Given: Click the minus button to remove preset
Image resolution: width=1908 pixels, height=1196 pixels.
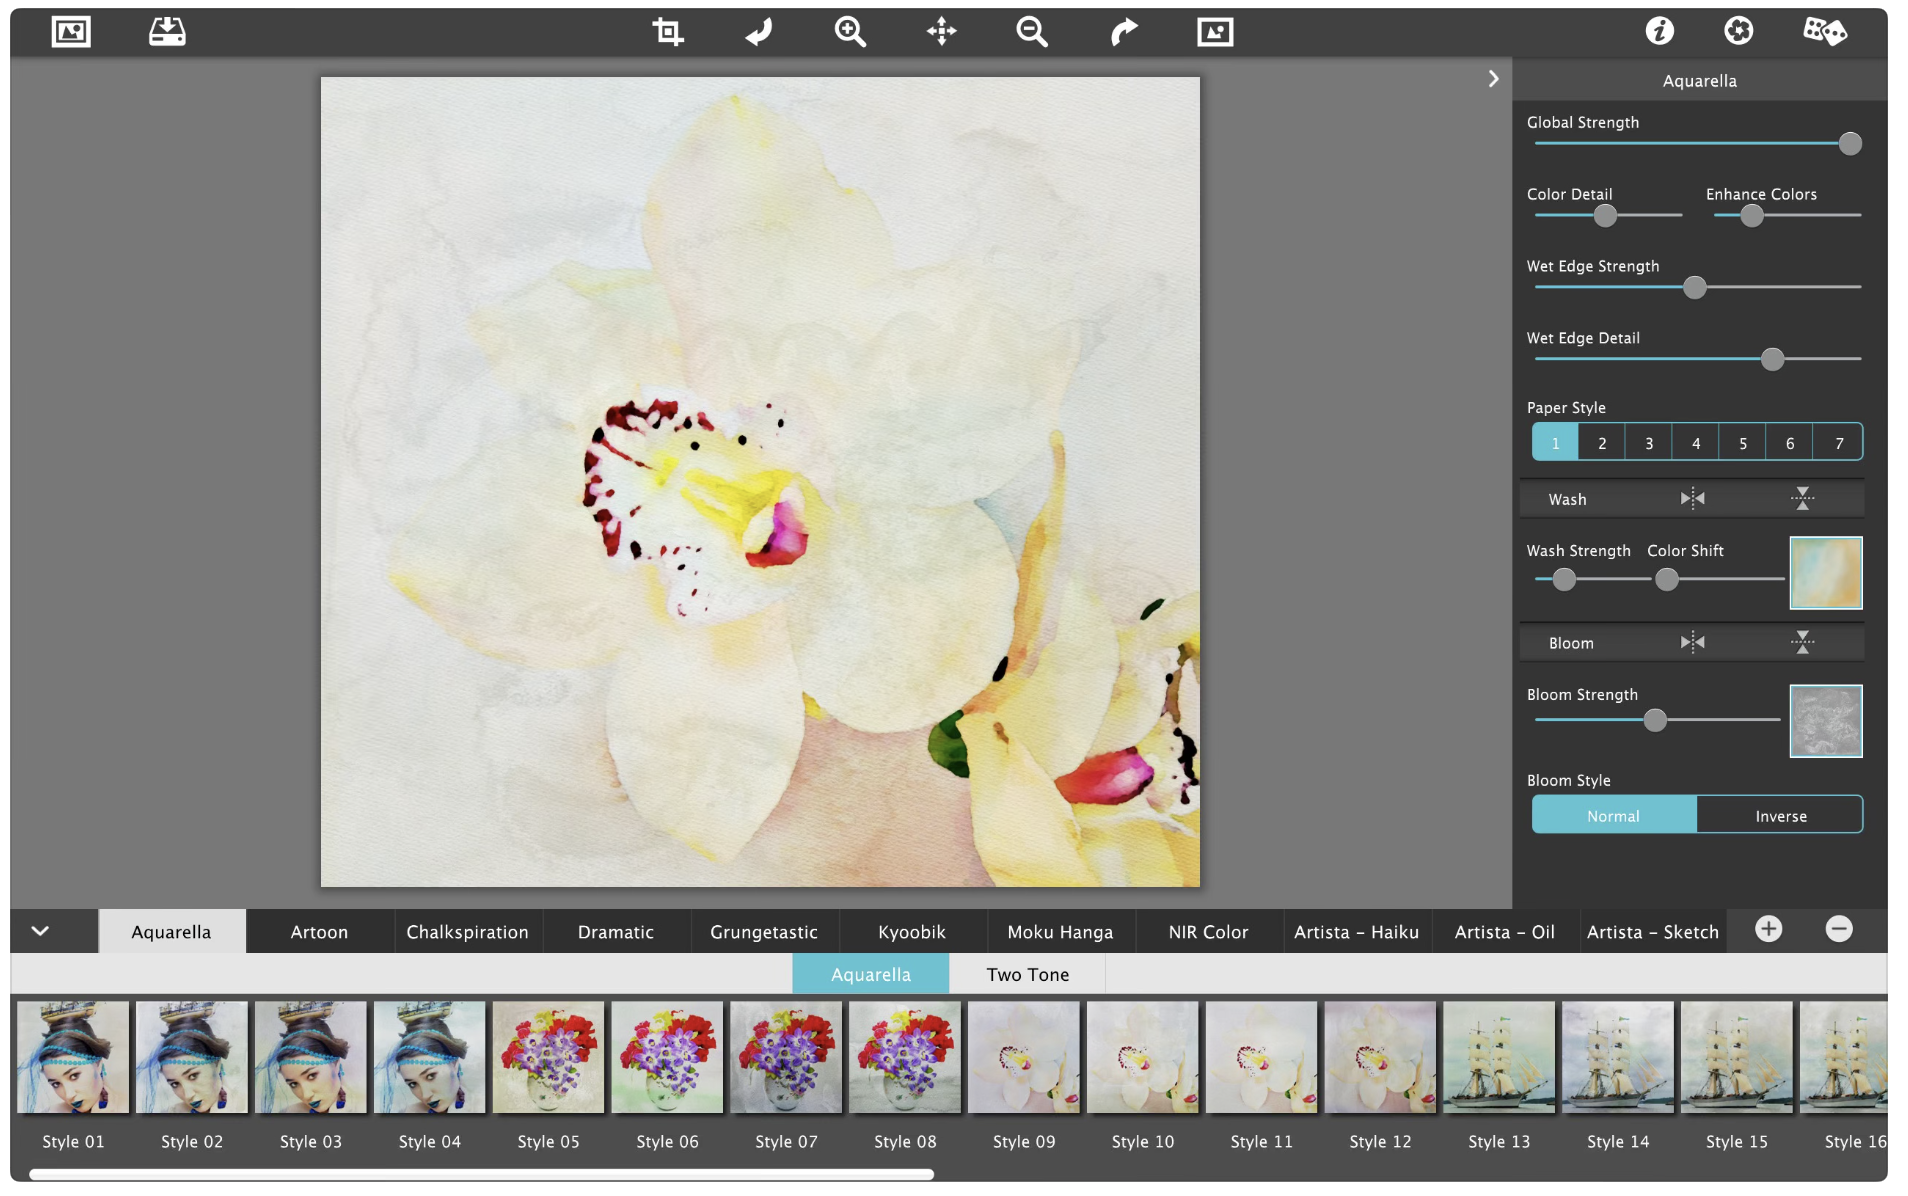Looking at the screenshot, I should pyautogui.click(x=1838, y=930).
